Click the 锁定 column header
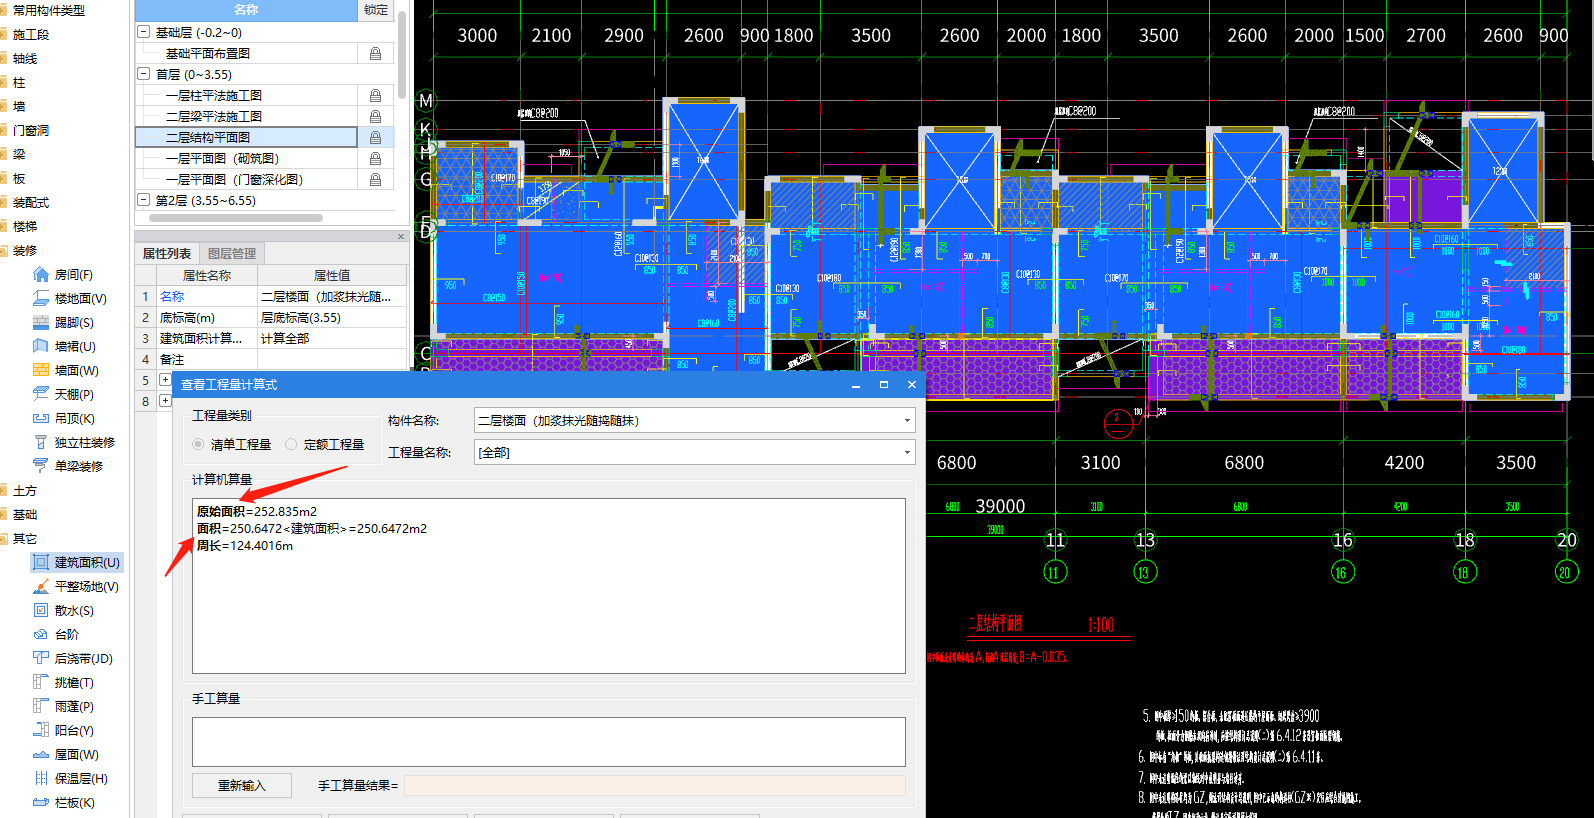The height and width of the screenshot is (818, 1594). click(376, 10)
